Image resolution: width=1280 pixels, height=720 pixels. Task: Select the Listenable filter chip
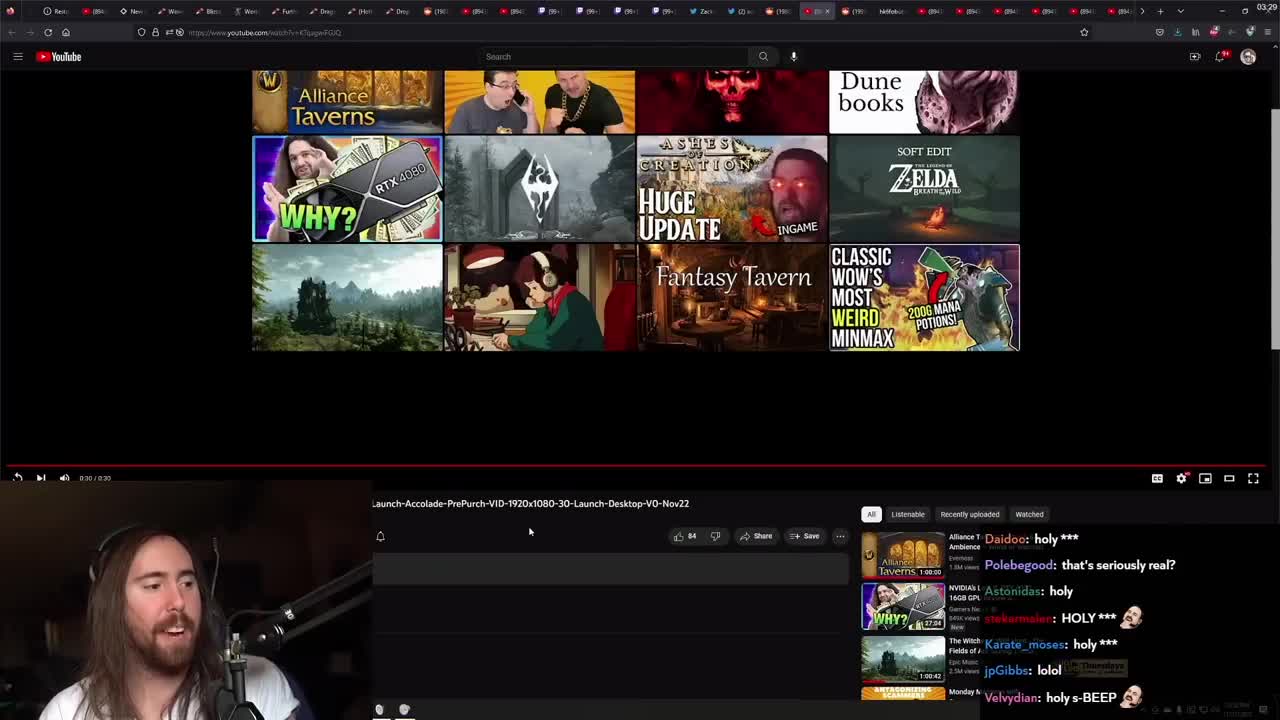click(x=908, y=514)
